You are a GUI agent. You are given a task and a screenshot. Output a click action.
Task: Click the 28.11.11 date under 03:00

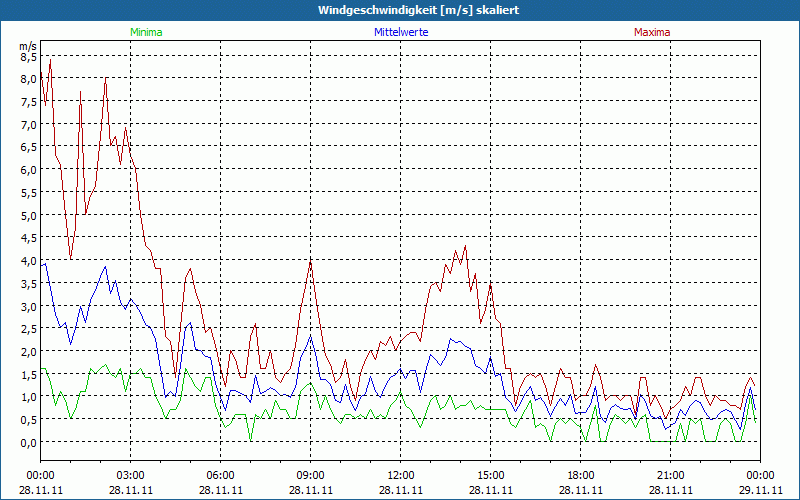131,490
